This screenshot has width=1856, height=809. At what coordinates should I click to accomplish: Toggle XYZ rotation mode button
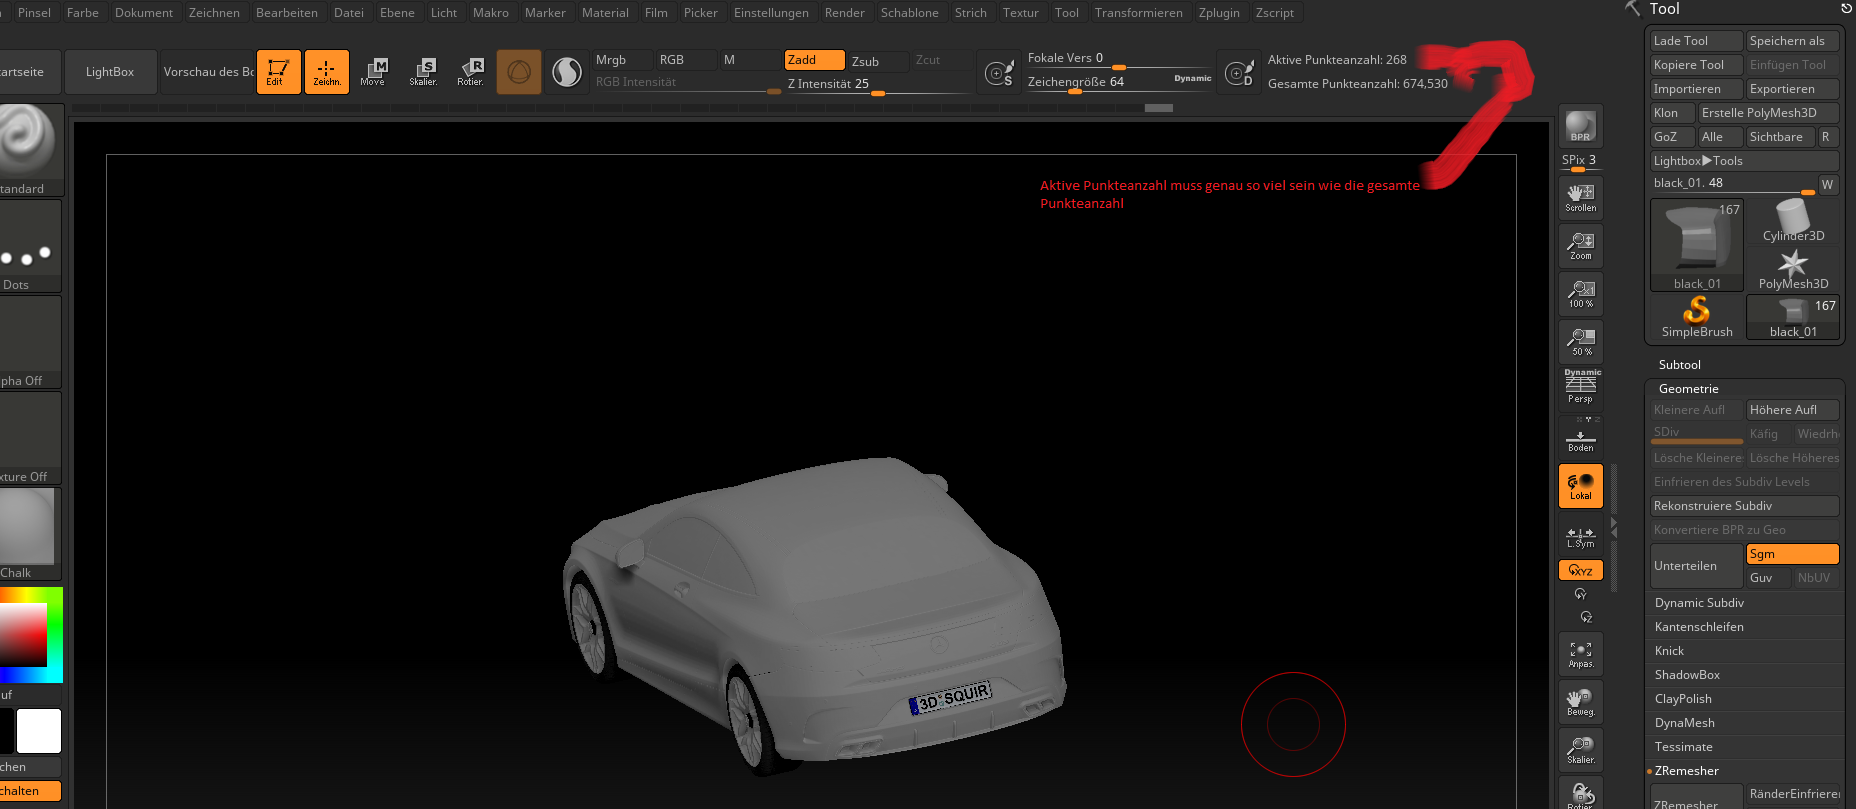[x=1581, y=570]
